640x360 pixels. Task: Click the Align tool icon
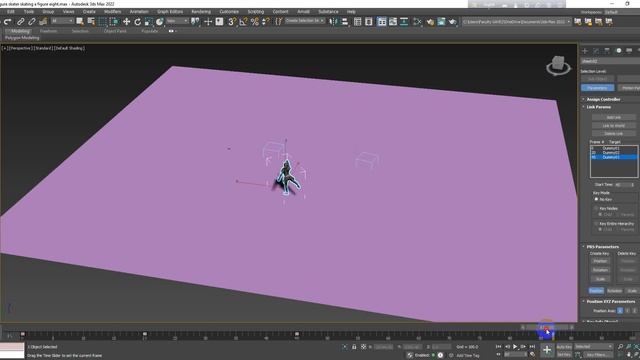coord(345,22)
